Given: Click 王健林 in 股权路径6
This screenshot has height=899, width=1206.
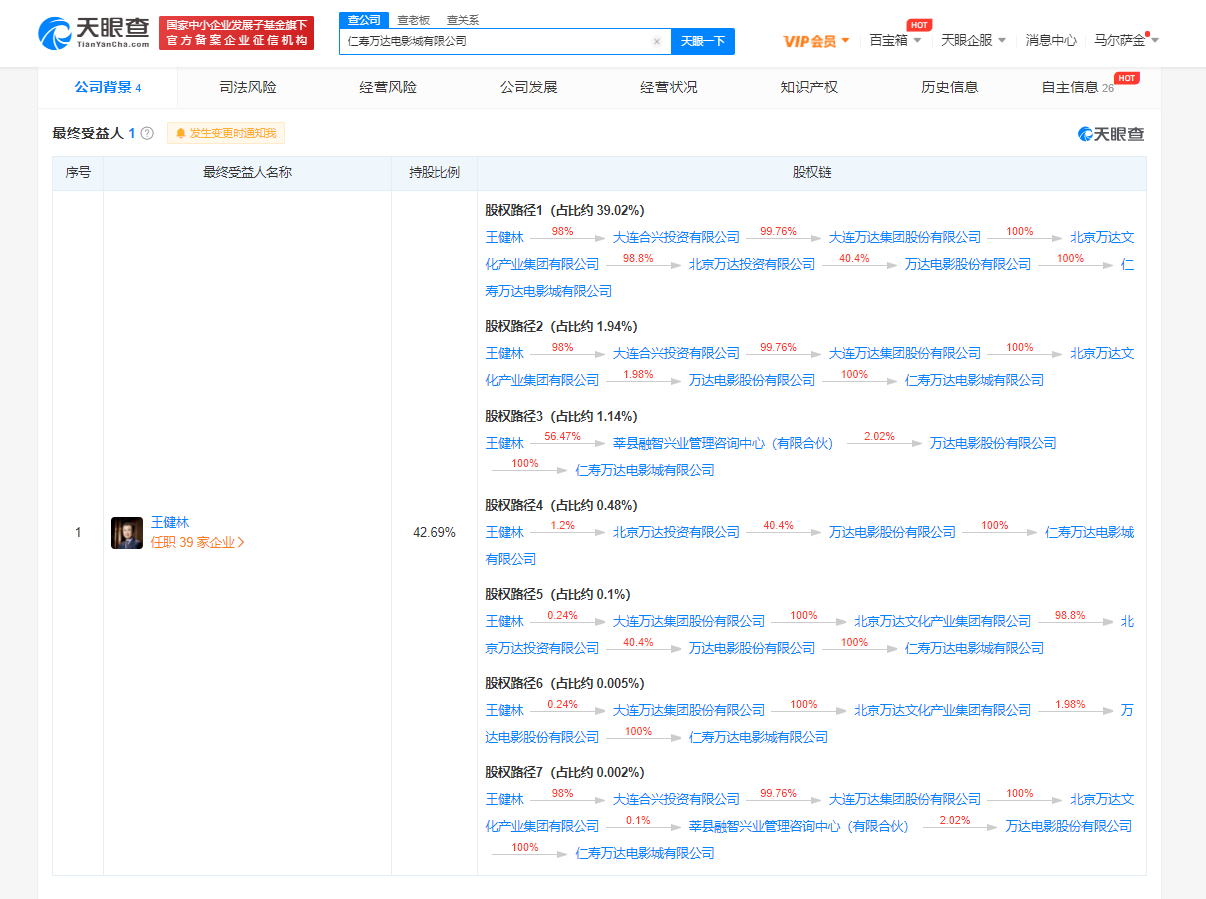Looking at the screenshot, I should tap(505, 711).
